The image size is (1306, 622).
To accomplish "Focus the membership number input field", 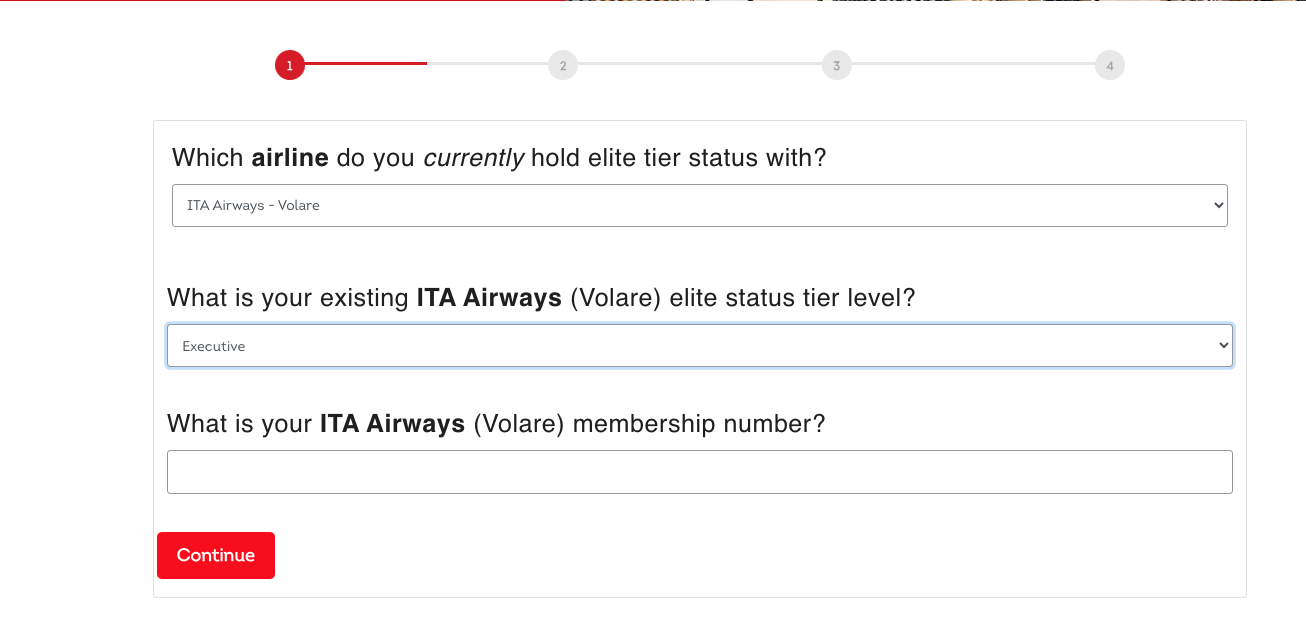I will (x=700, y=472).
